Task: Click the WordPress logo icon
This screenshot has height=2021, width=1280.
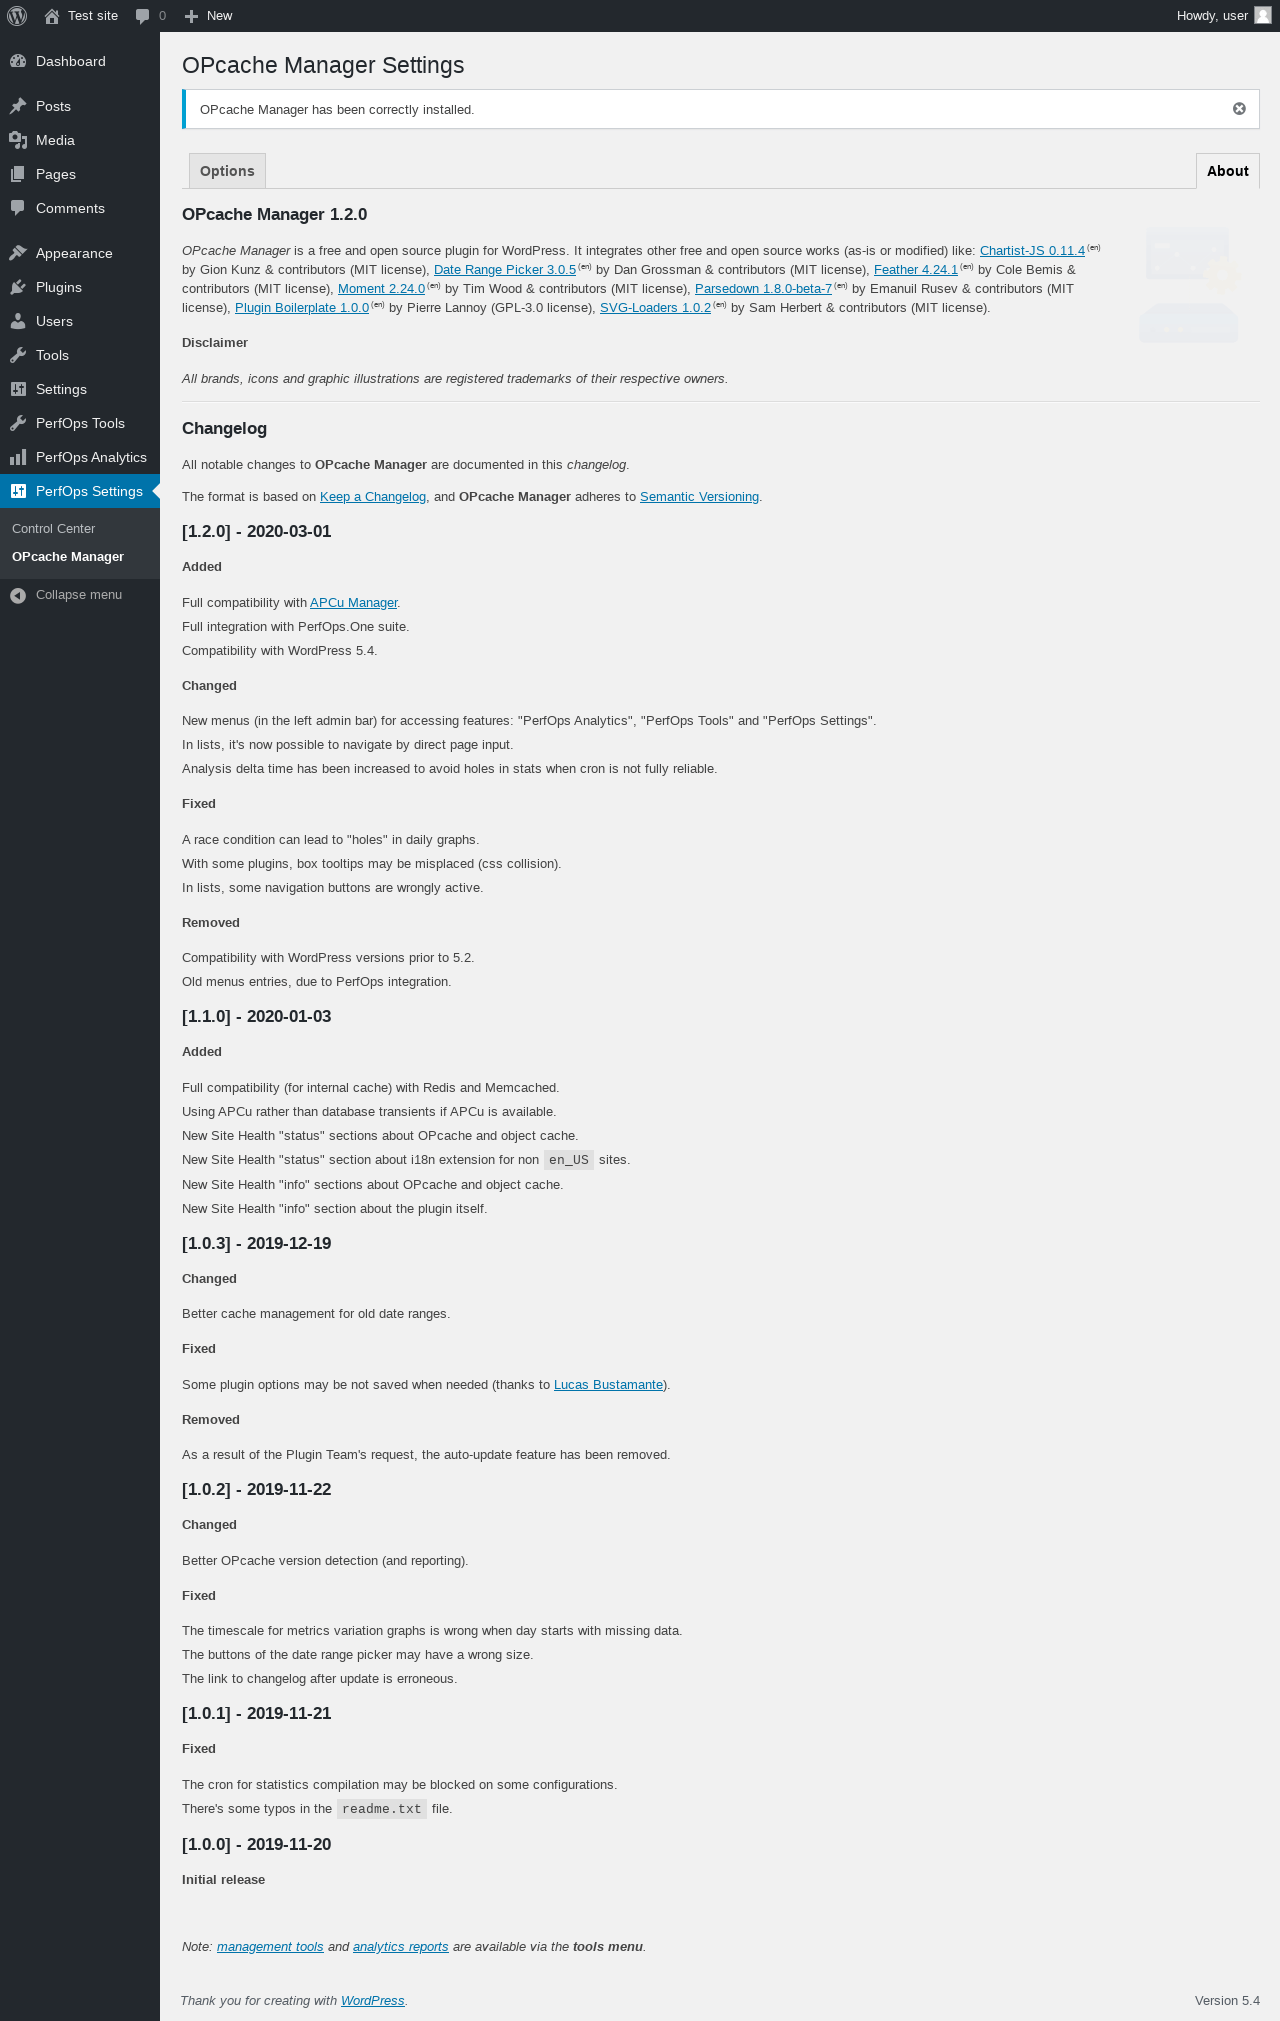Action: 17,16
